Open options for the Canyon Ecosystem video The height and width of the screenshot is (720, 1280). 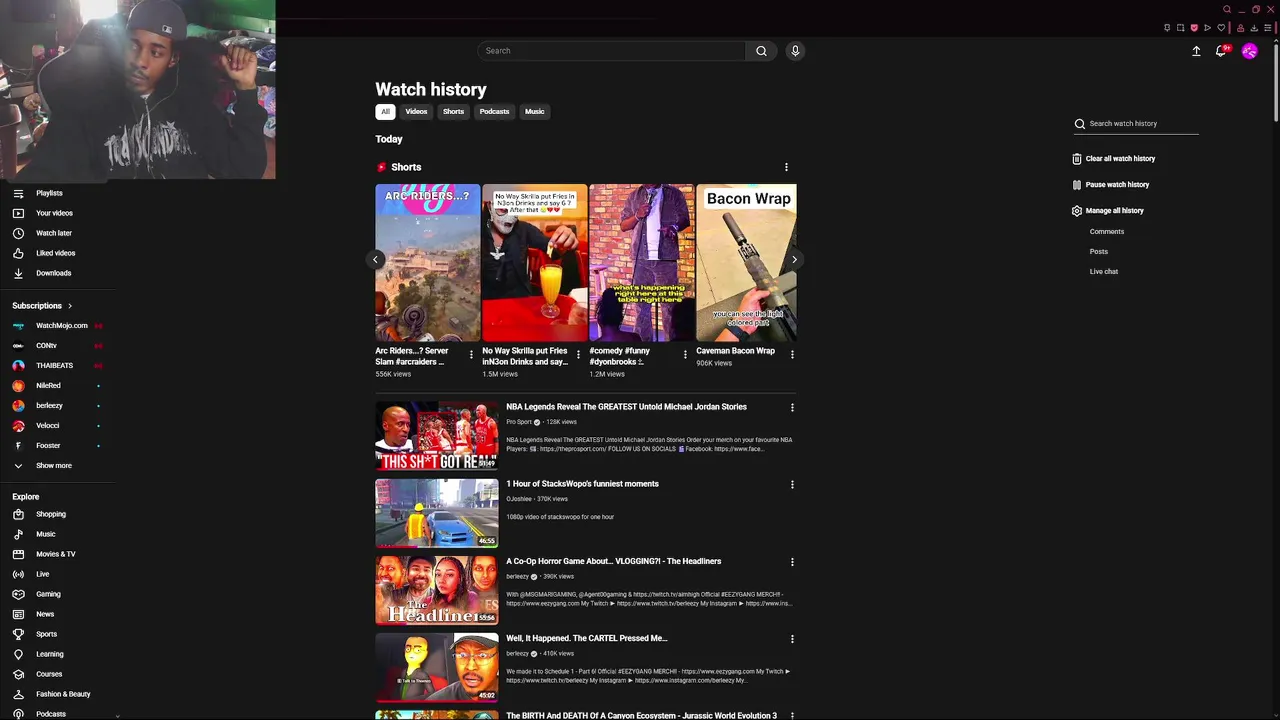[792, 715]
